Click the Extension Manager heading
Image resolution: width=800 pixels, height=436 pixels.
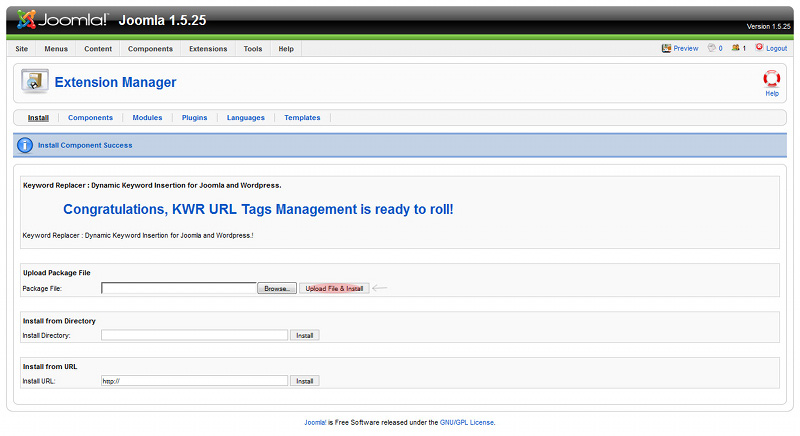point(115,82)
